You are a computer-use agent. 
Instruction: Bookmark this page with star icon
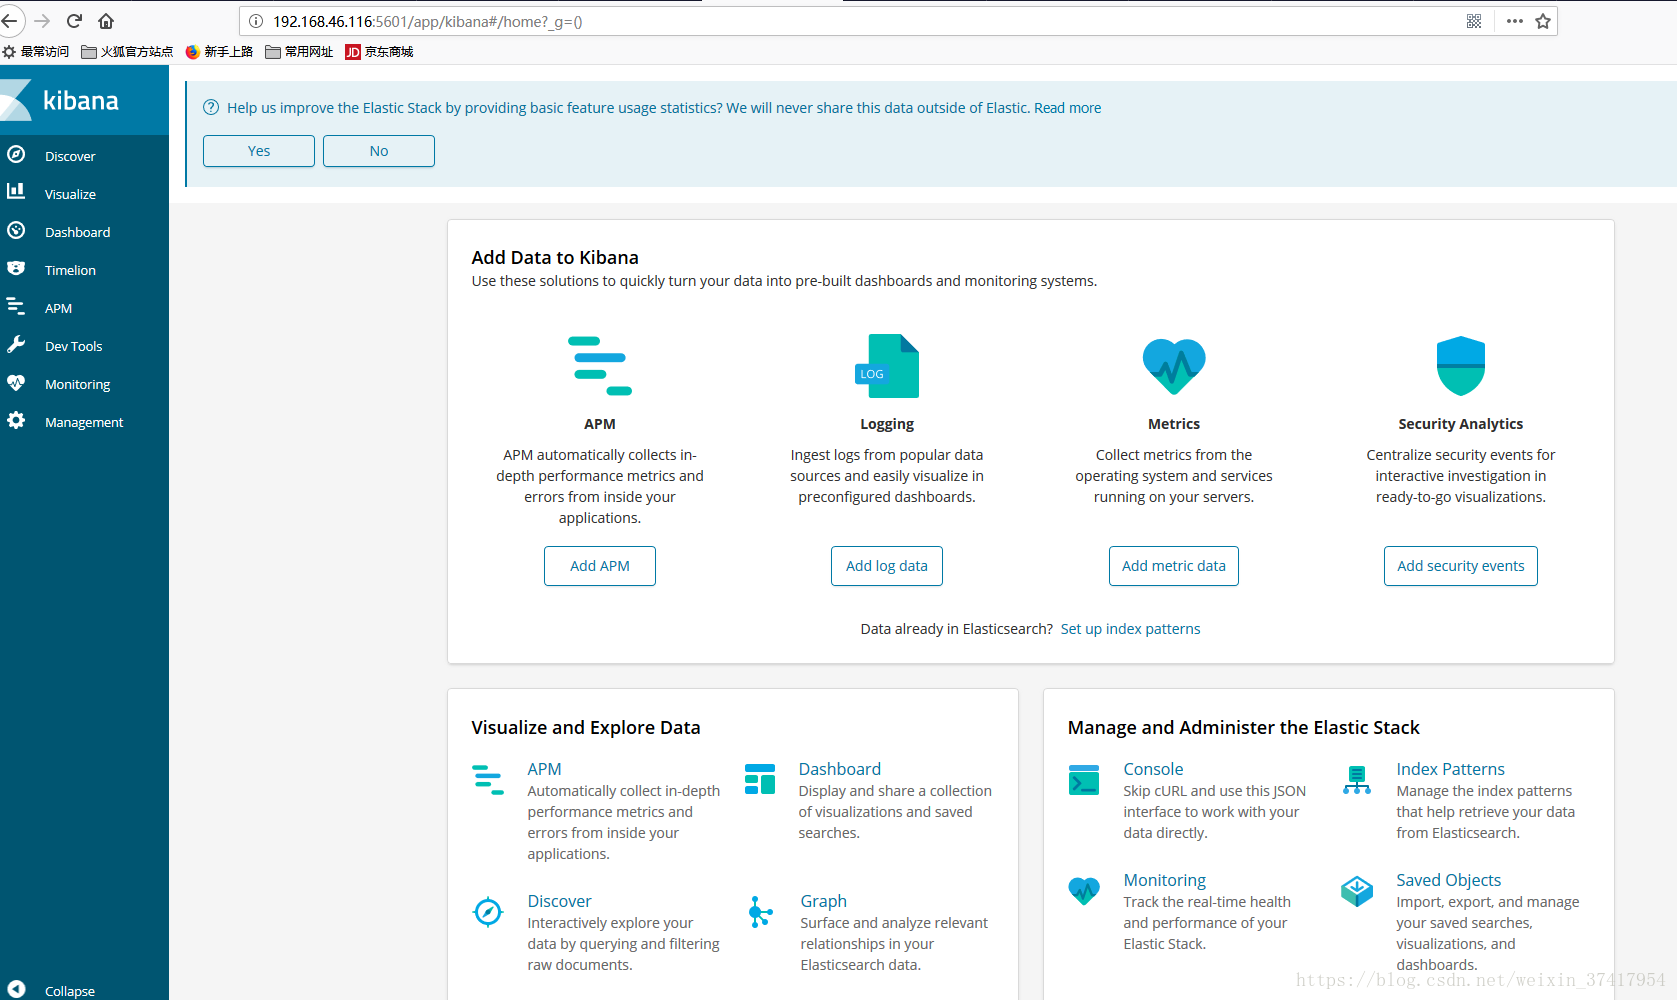point(1543,21)
